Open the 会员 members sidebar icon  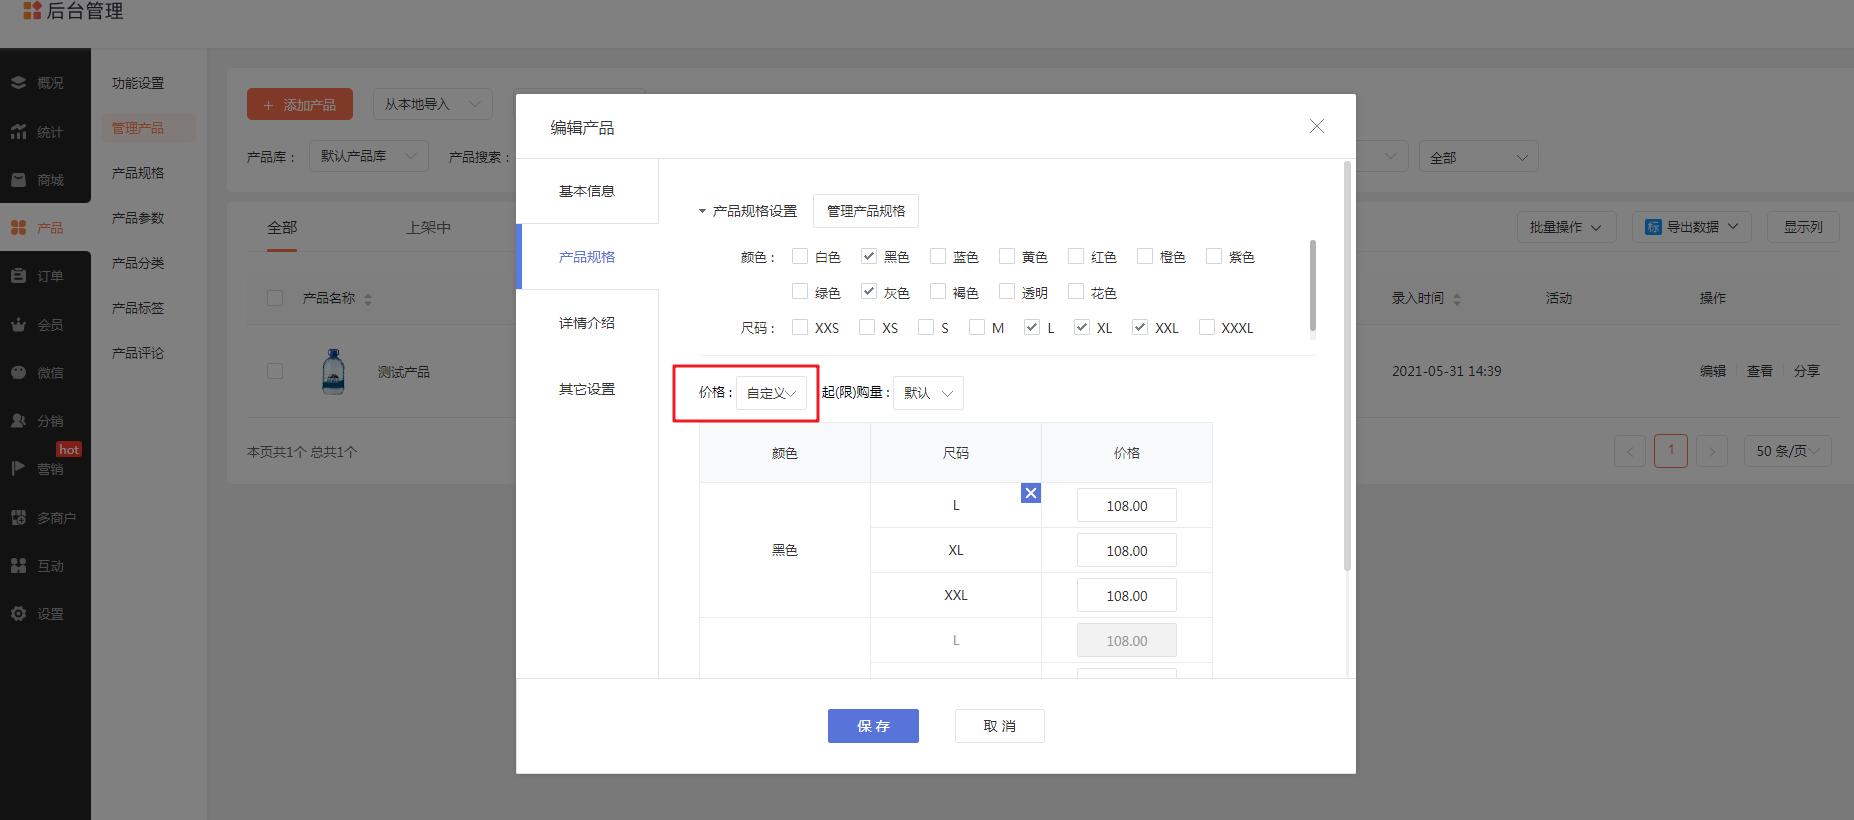pyautogui.click(x=19, y=325)
